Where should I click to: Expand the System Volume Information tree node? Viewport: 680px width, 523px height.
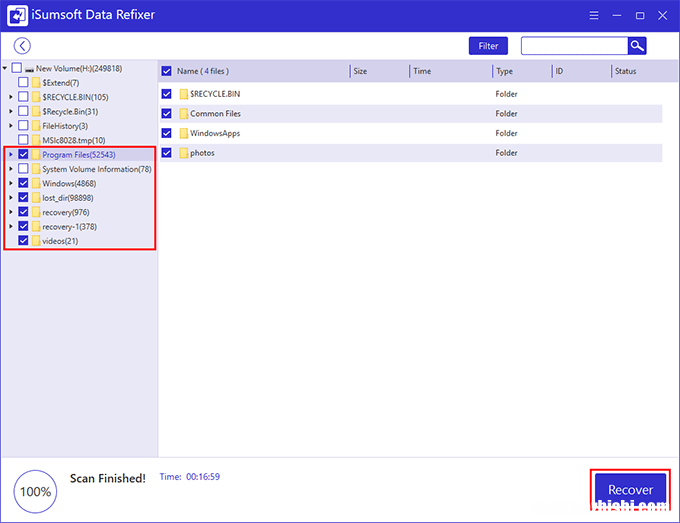(x=11, y=168)
